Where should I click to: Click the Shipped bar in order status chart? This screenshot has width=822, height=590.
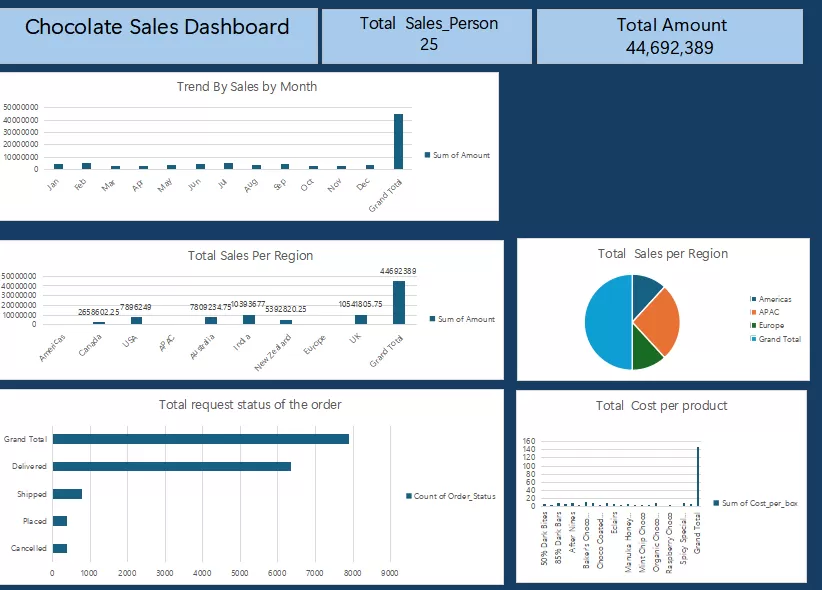coord(67,494)
